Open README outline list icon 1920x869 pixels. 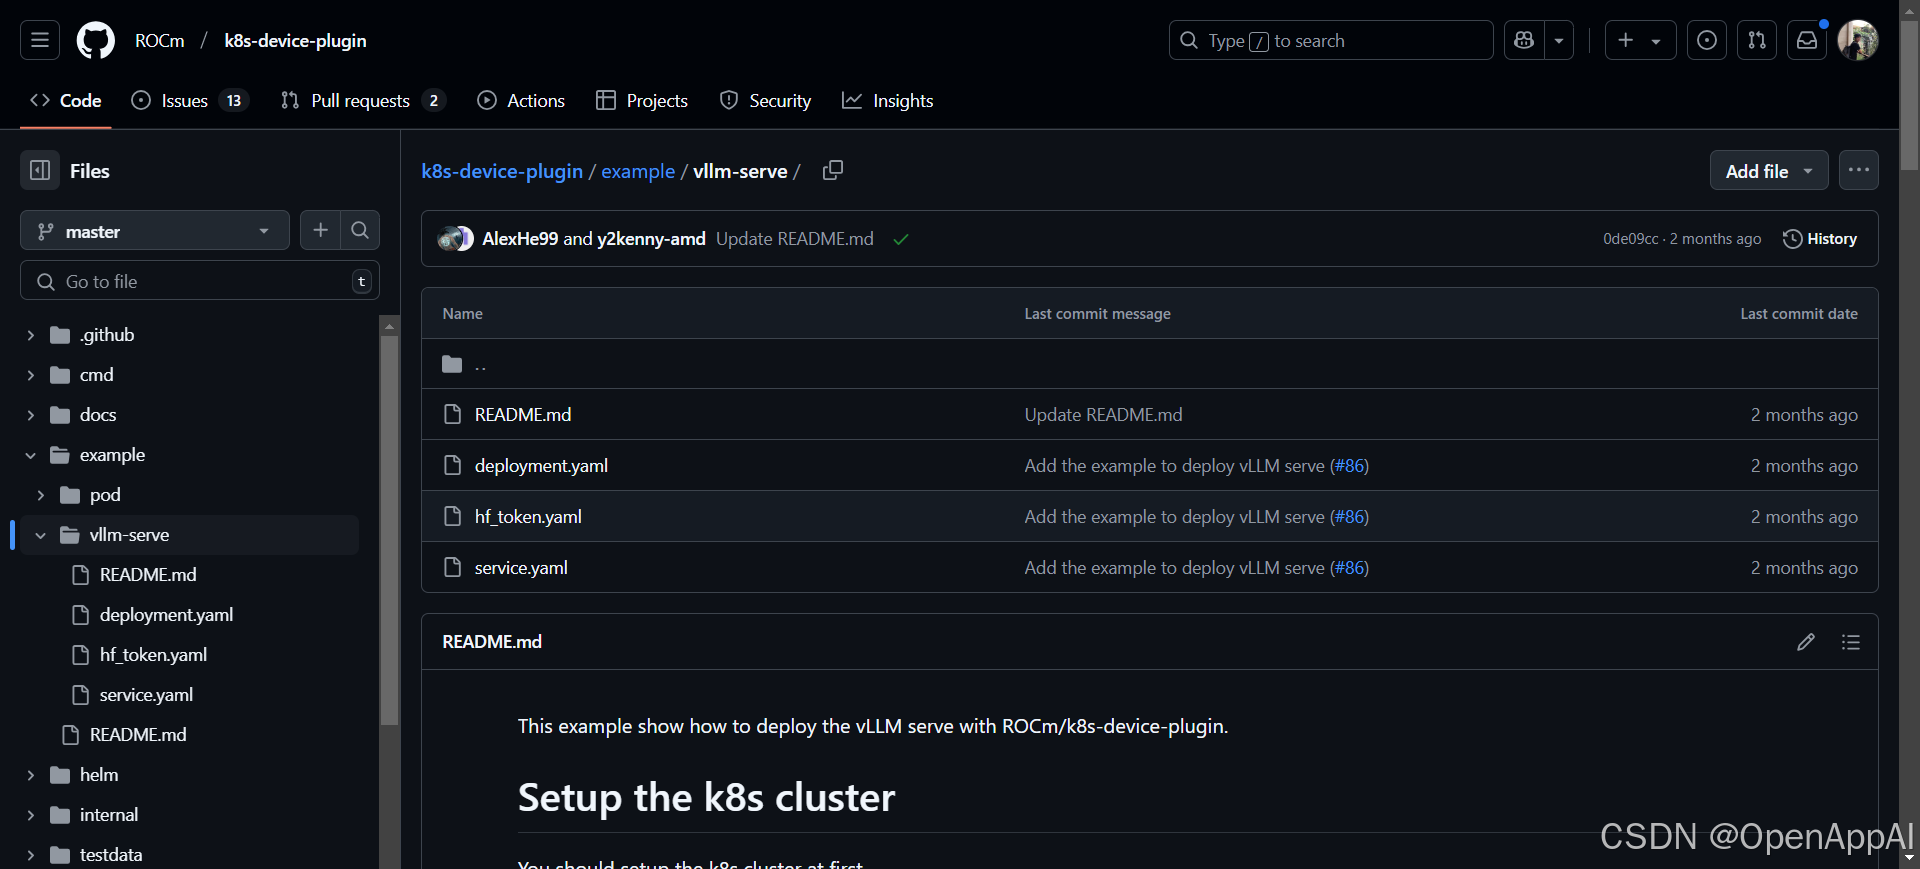1851,642
